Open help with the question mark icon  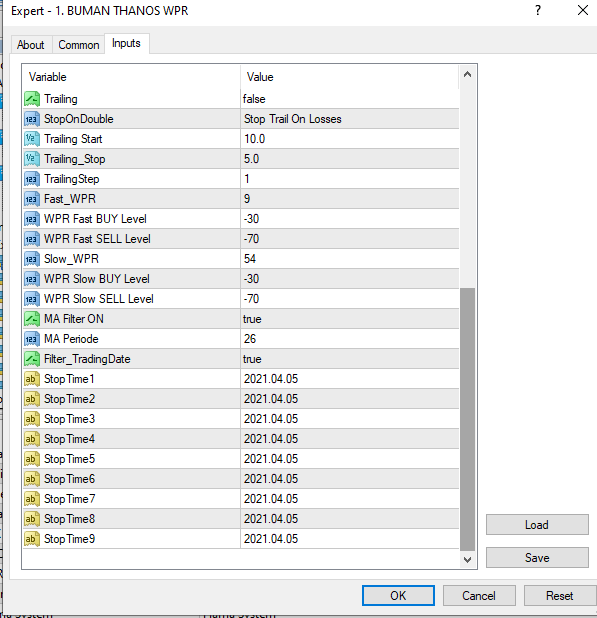[538, 10]
